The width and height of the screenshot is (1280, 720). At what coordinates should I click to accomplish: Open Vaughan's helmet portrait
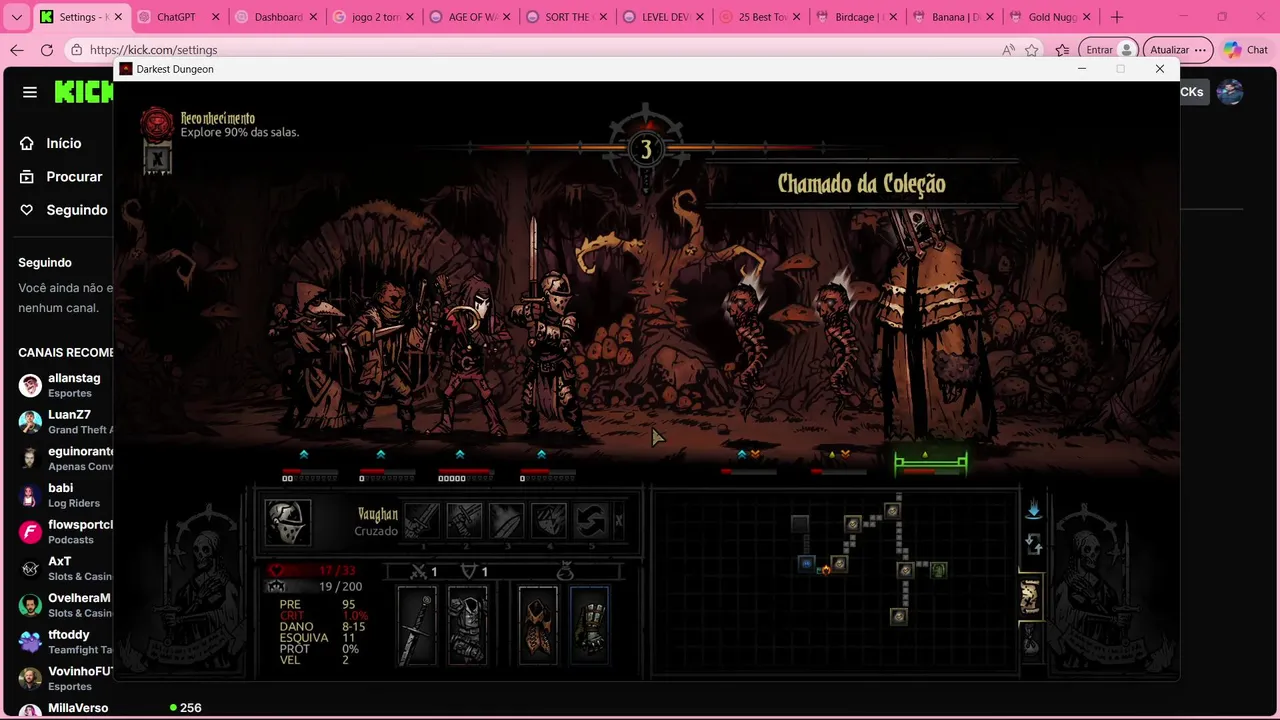pyautogui.click(x=288, y=522)
